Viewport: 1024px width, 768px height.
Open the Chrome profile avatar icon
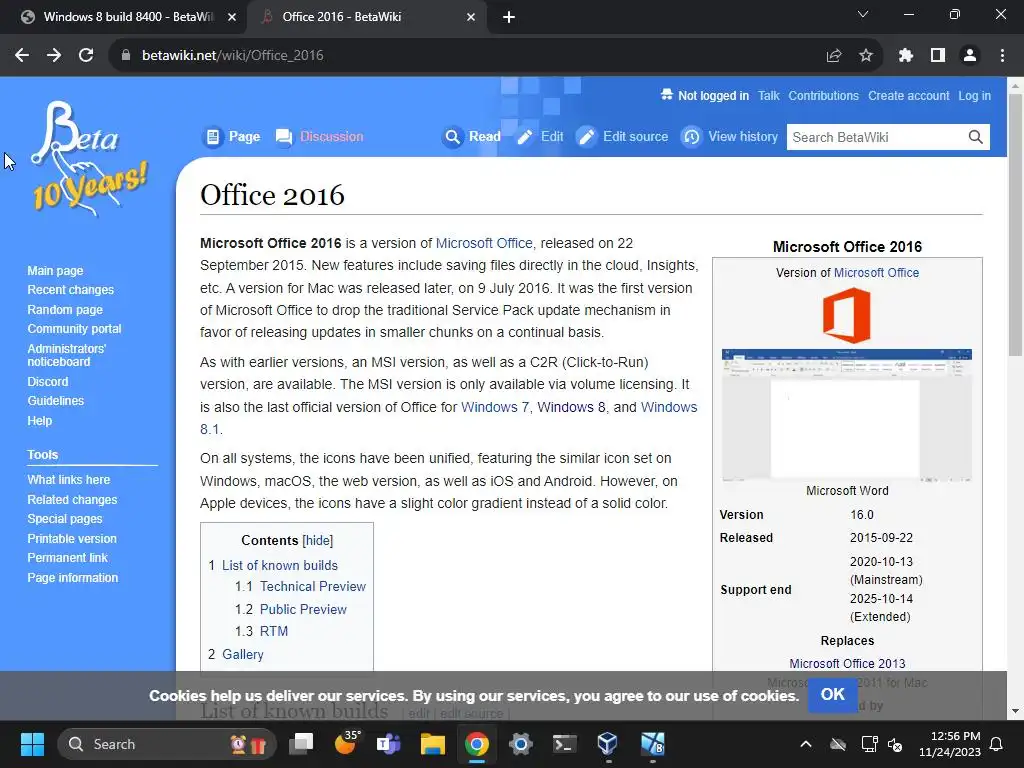[970, 56]
